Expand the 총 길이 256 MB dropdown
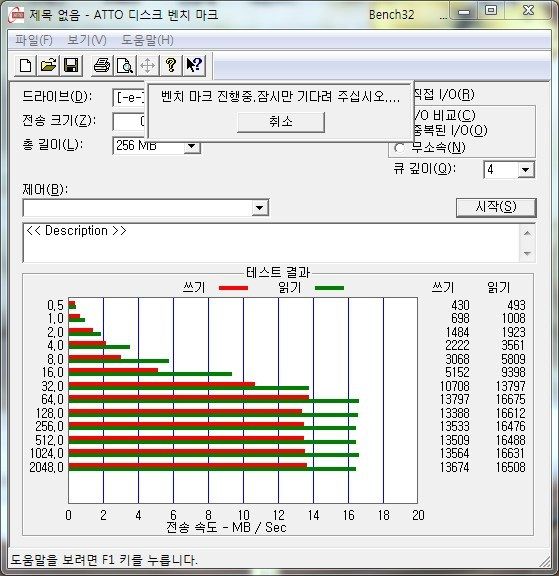This screenshot has width=559, height=576. 191,147
